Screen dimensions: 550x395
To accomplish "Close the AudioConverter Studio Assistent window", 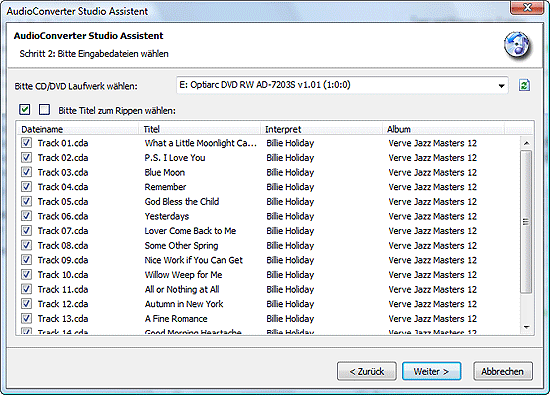I will click(527, 8).
